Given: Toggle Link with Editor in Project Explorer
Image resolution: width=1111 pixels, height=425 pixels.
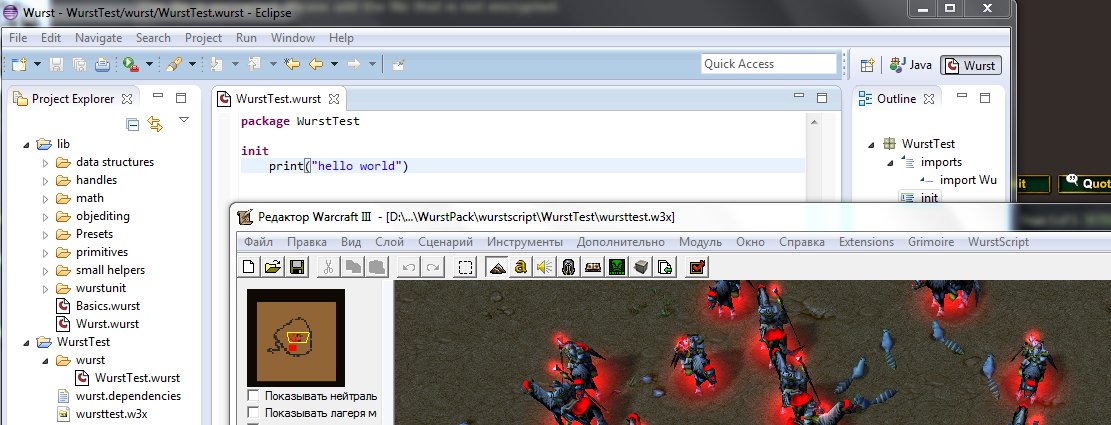Looking at the screenshot, I should [x=155, y=125].
